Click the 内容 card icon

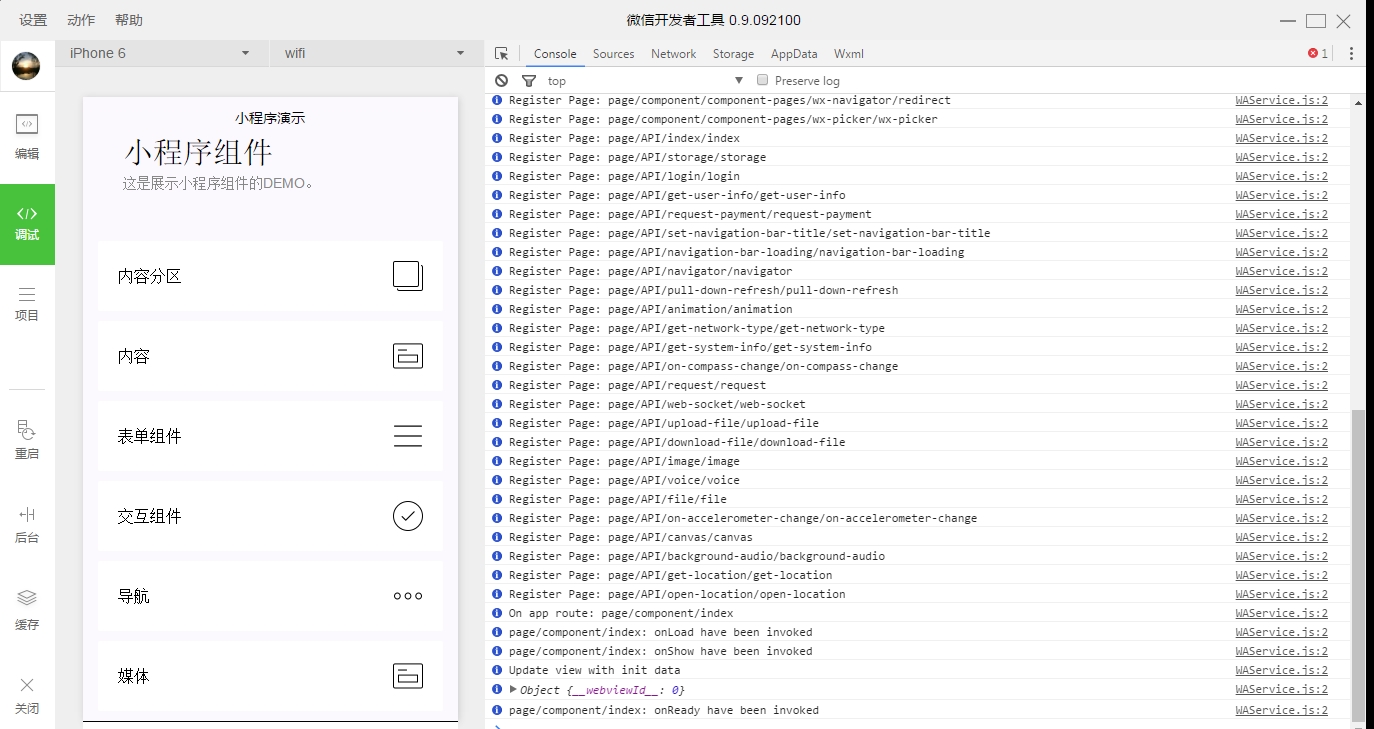click(x=408, y=356)
